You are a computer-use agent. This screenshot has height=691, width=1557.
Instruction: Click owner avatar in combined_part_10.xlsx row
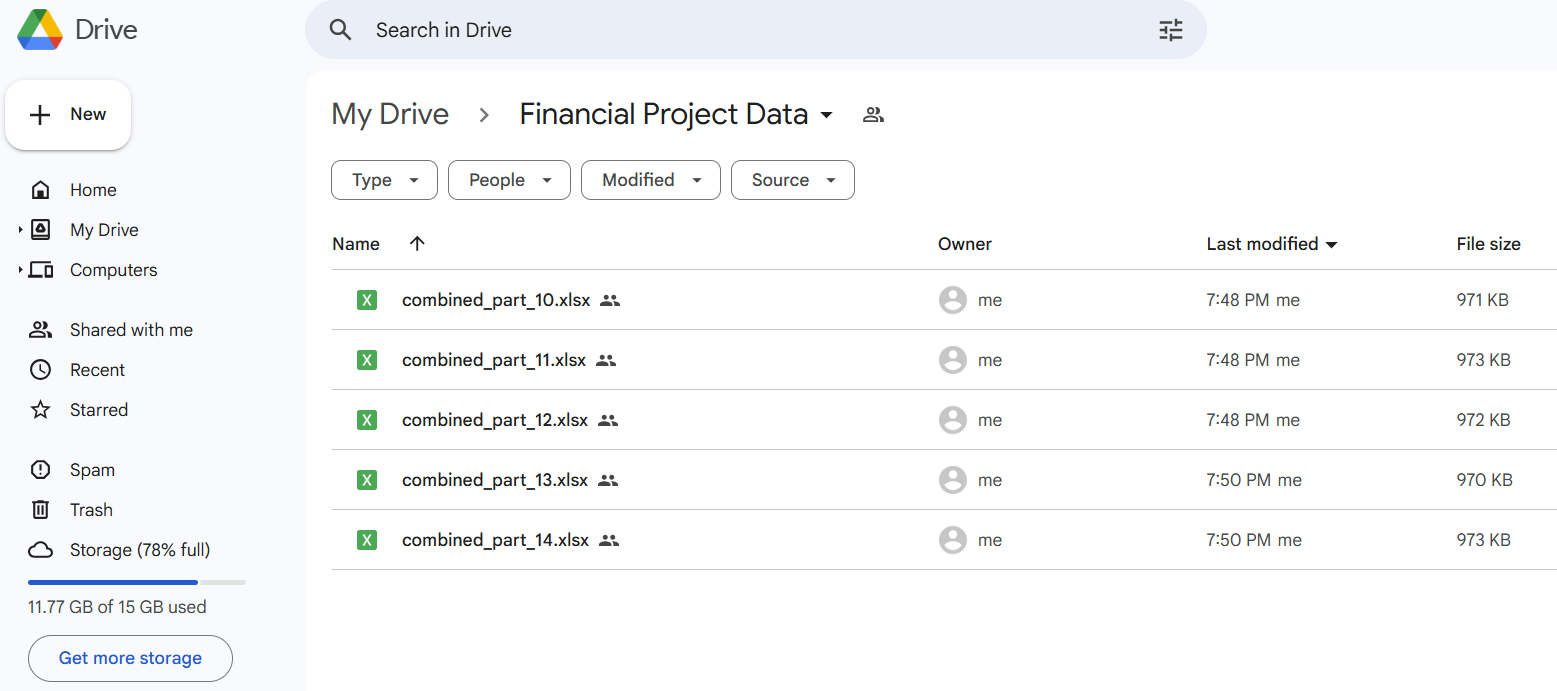click(x=953, y=300)
